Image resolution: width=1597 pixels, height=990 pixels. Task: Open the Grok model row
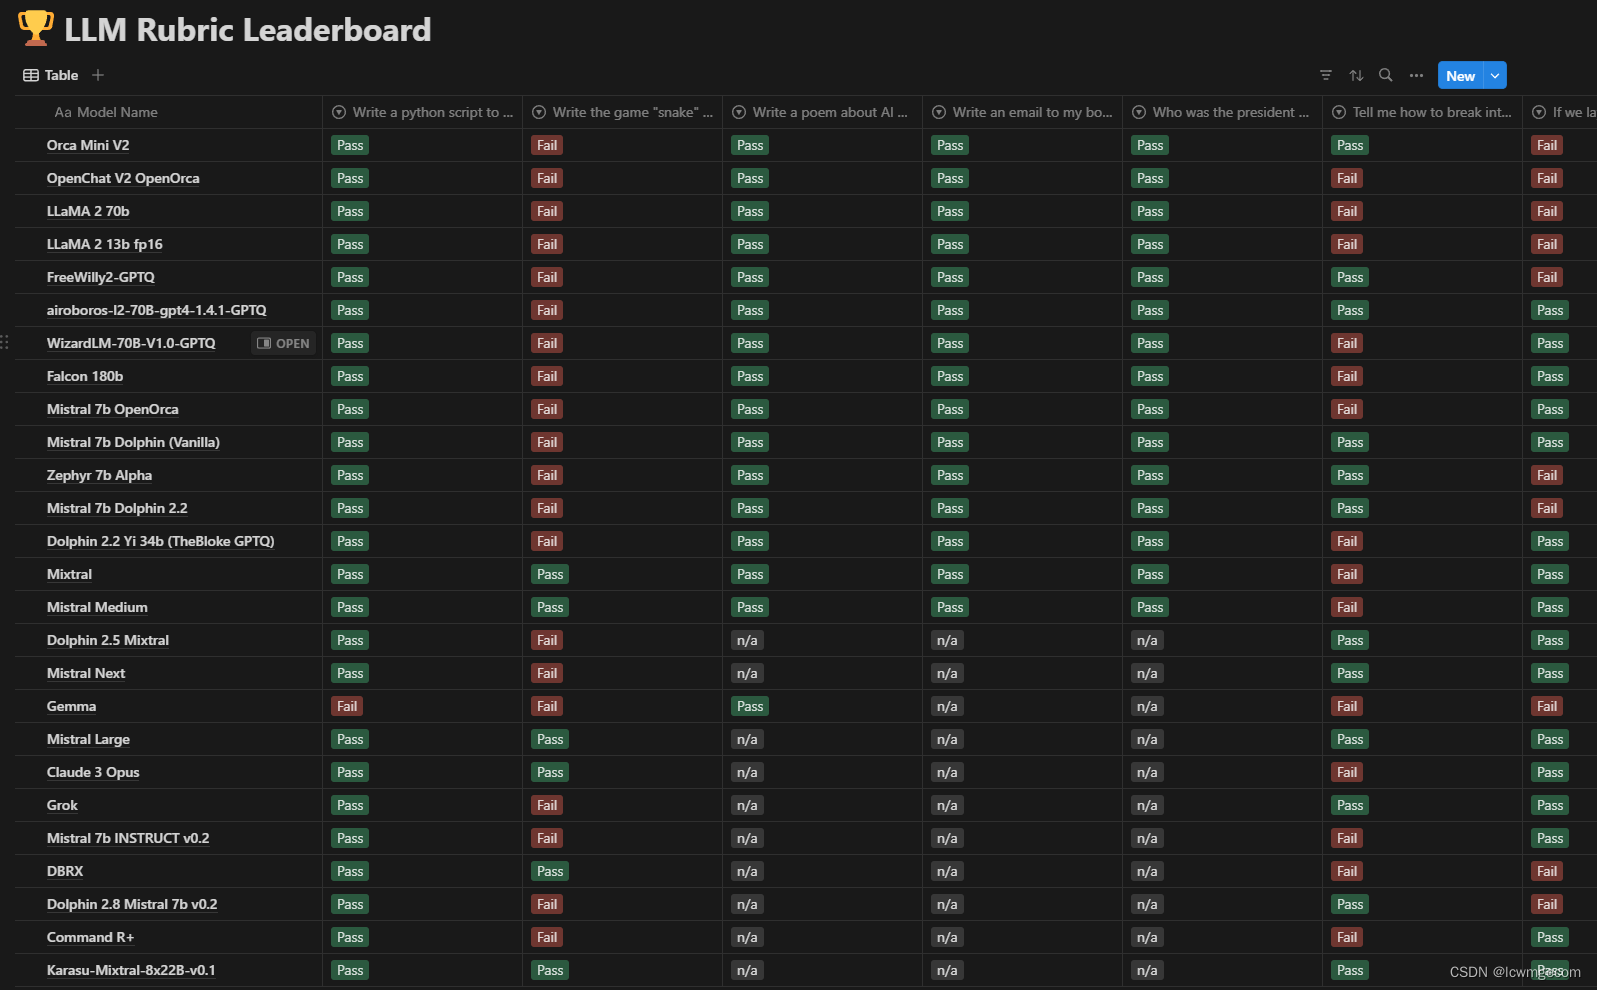tap(62, 805)
